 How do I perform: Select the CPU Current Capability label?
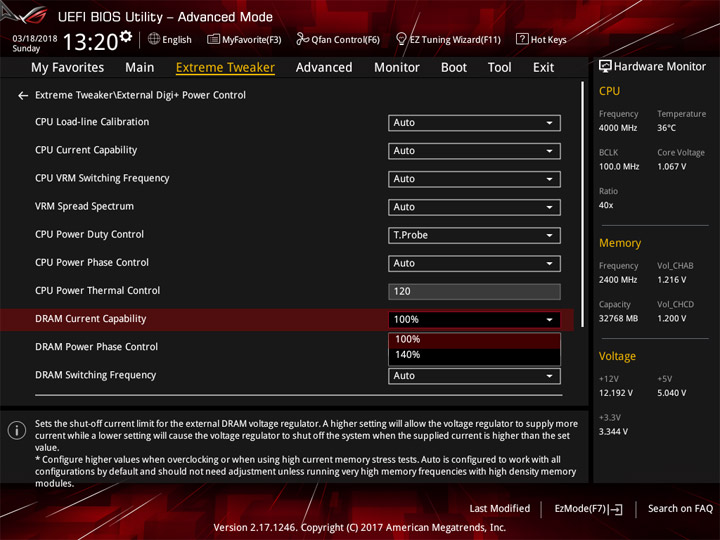click(86, 150)
